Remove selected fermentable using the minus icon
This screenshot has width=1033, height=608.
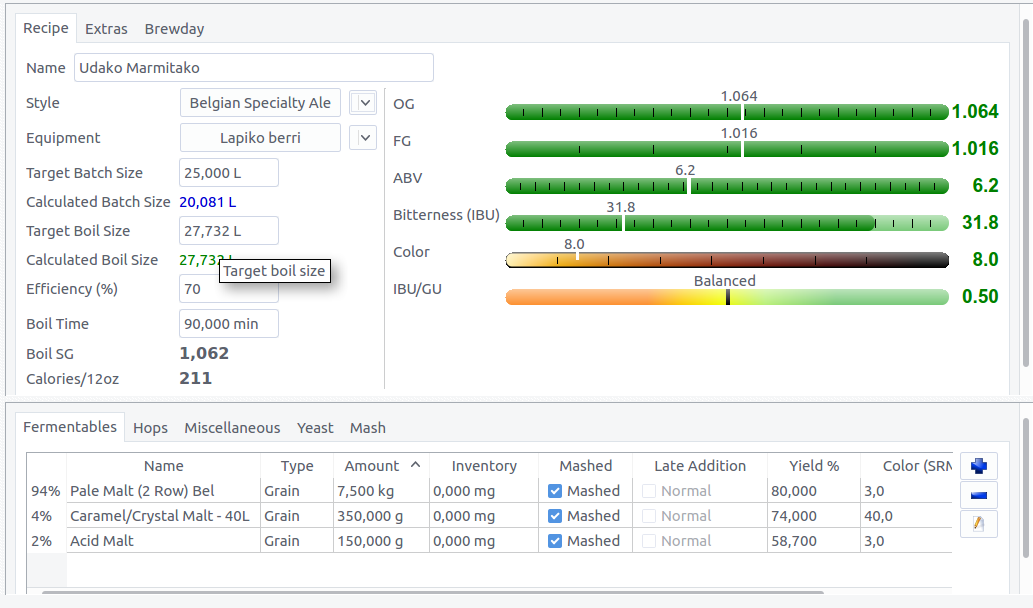[x=979, y=495]
